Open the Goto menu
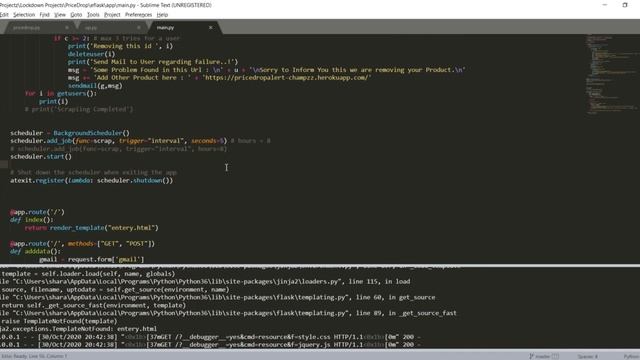Screen dimensions: 640x360 (76, 15)
